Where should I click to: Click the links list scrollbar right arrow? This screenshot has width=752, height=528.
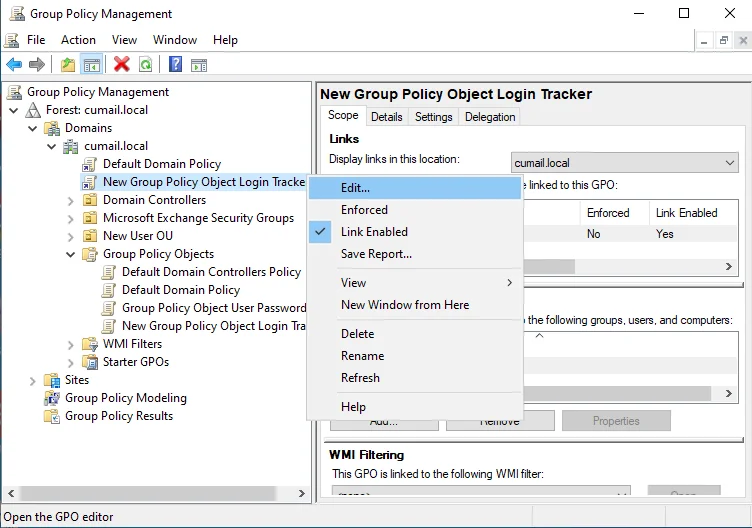tap(729, 266)
